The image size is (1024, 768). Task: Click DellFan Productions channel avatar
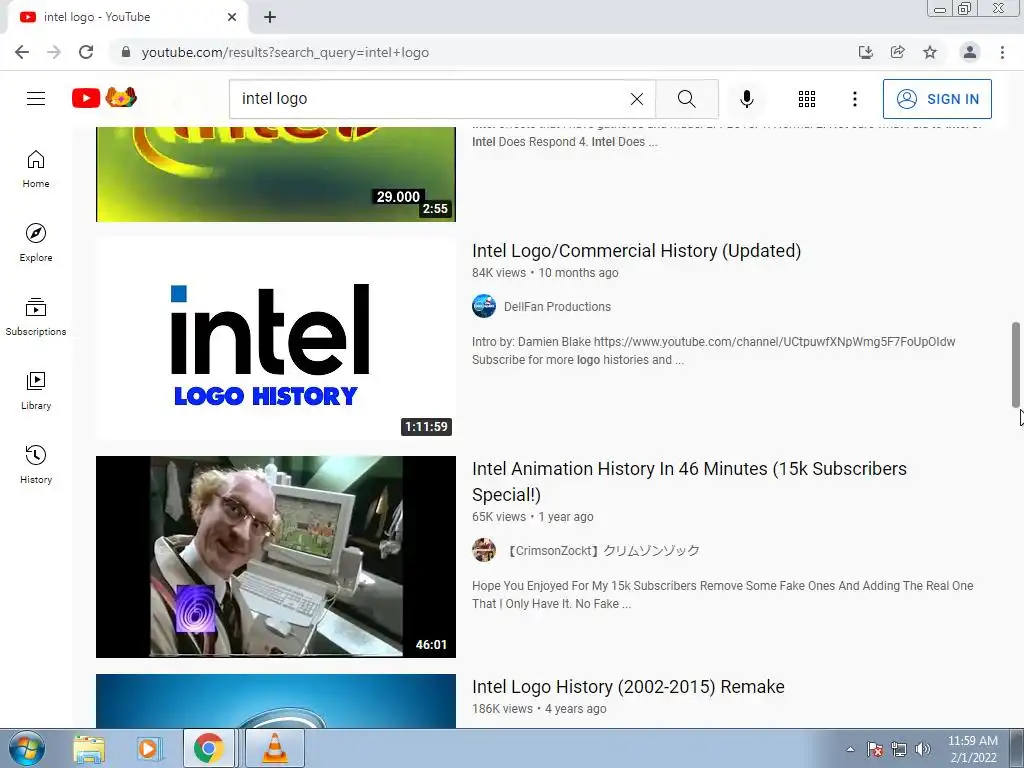pyautogui.click(x=484, y=306)
